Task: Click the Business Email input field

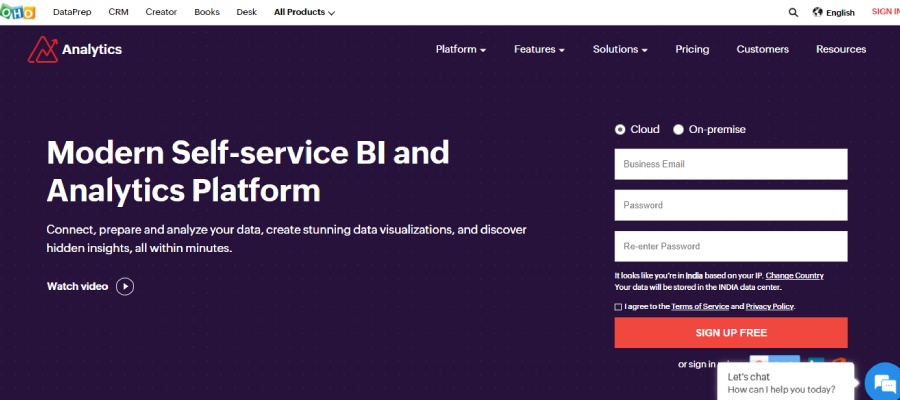Action: tap(731, 164)
